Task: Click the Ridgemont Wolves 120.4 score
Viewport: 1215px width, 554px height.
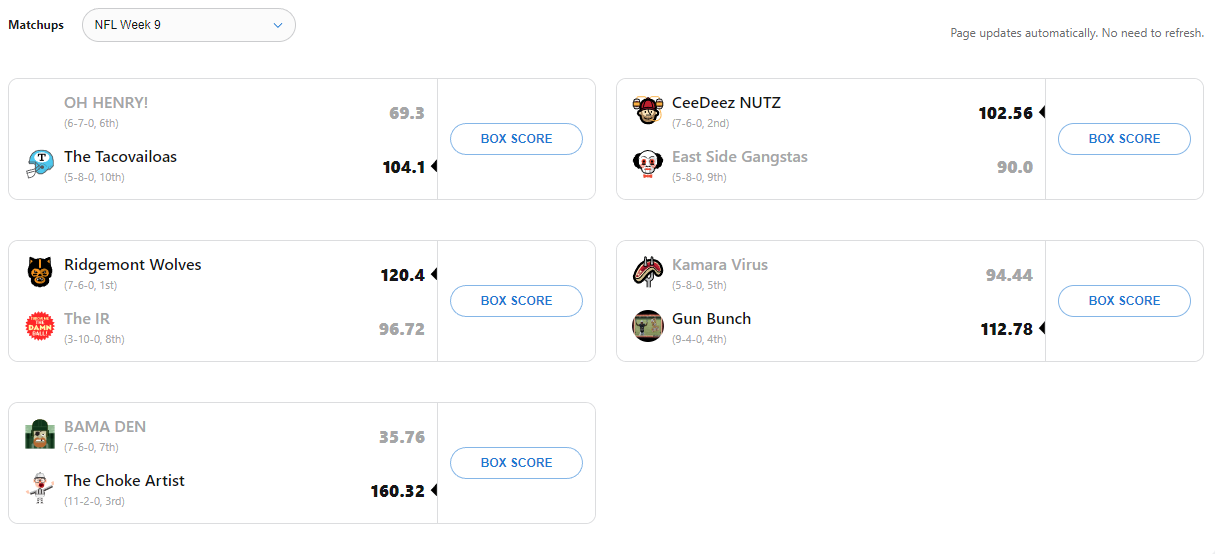Action: (402, 275)
